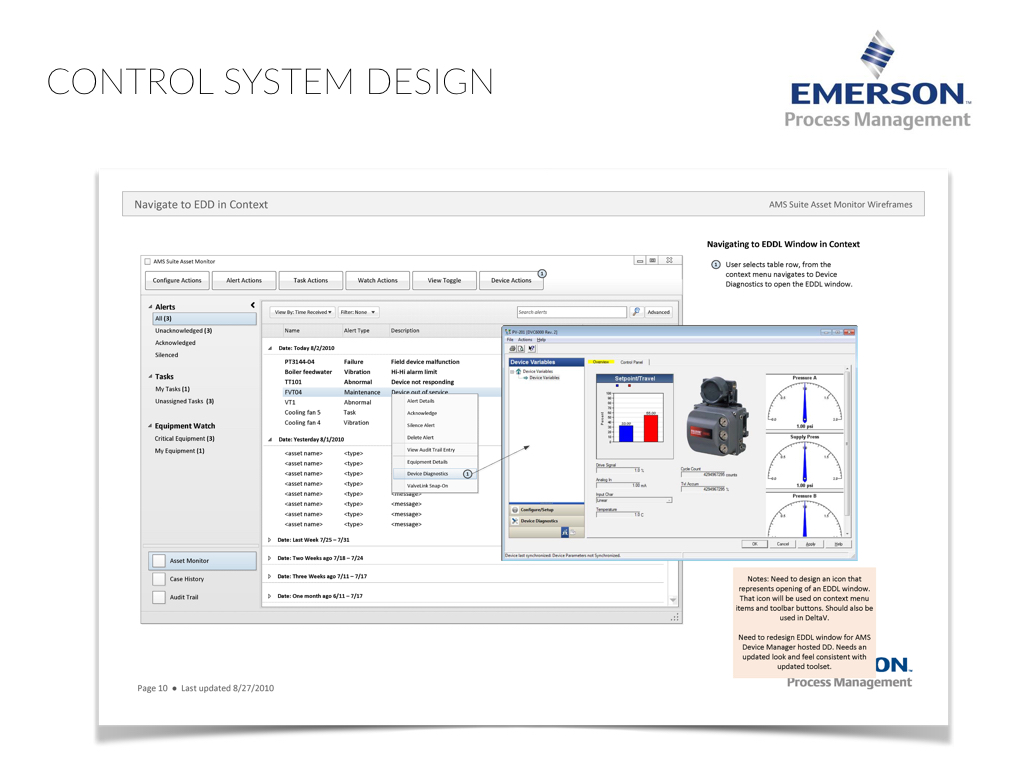Image resolution: width=1024 pixels, height=768 pixels.
Task: Expand the Date: Three Weeks ago group
Action: [270, 577]
